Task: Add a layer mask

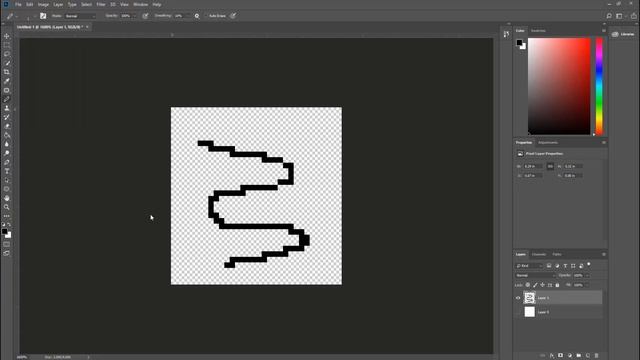Action: (560, 356)
